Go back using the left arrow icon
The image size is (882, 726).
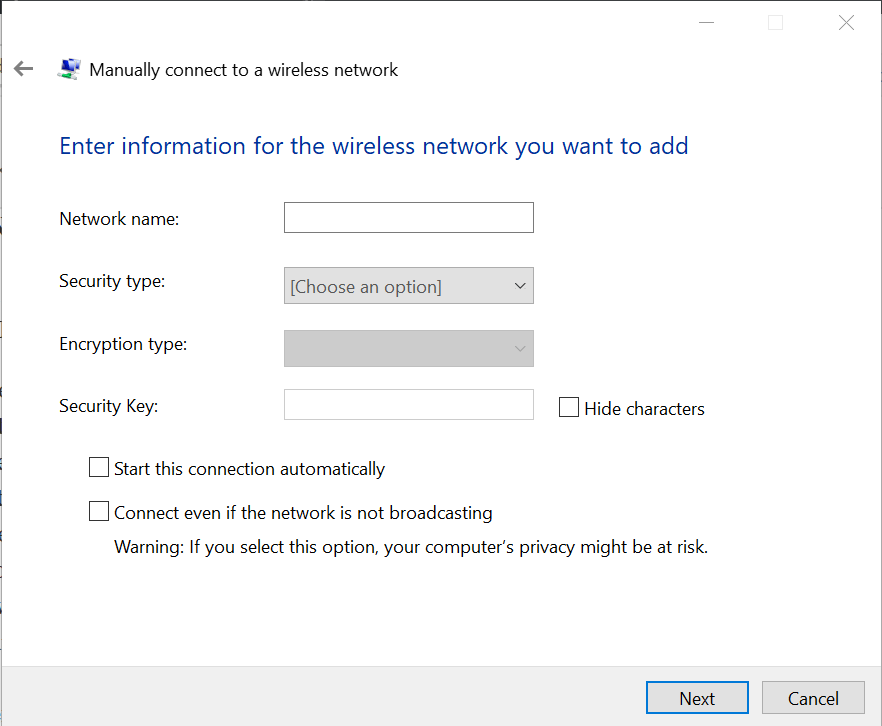coord(24,69)
